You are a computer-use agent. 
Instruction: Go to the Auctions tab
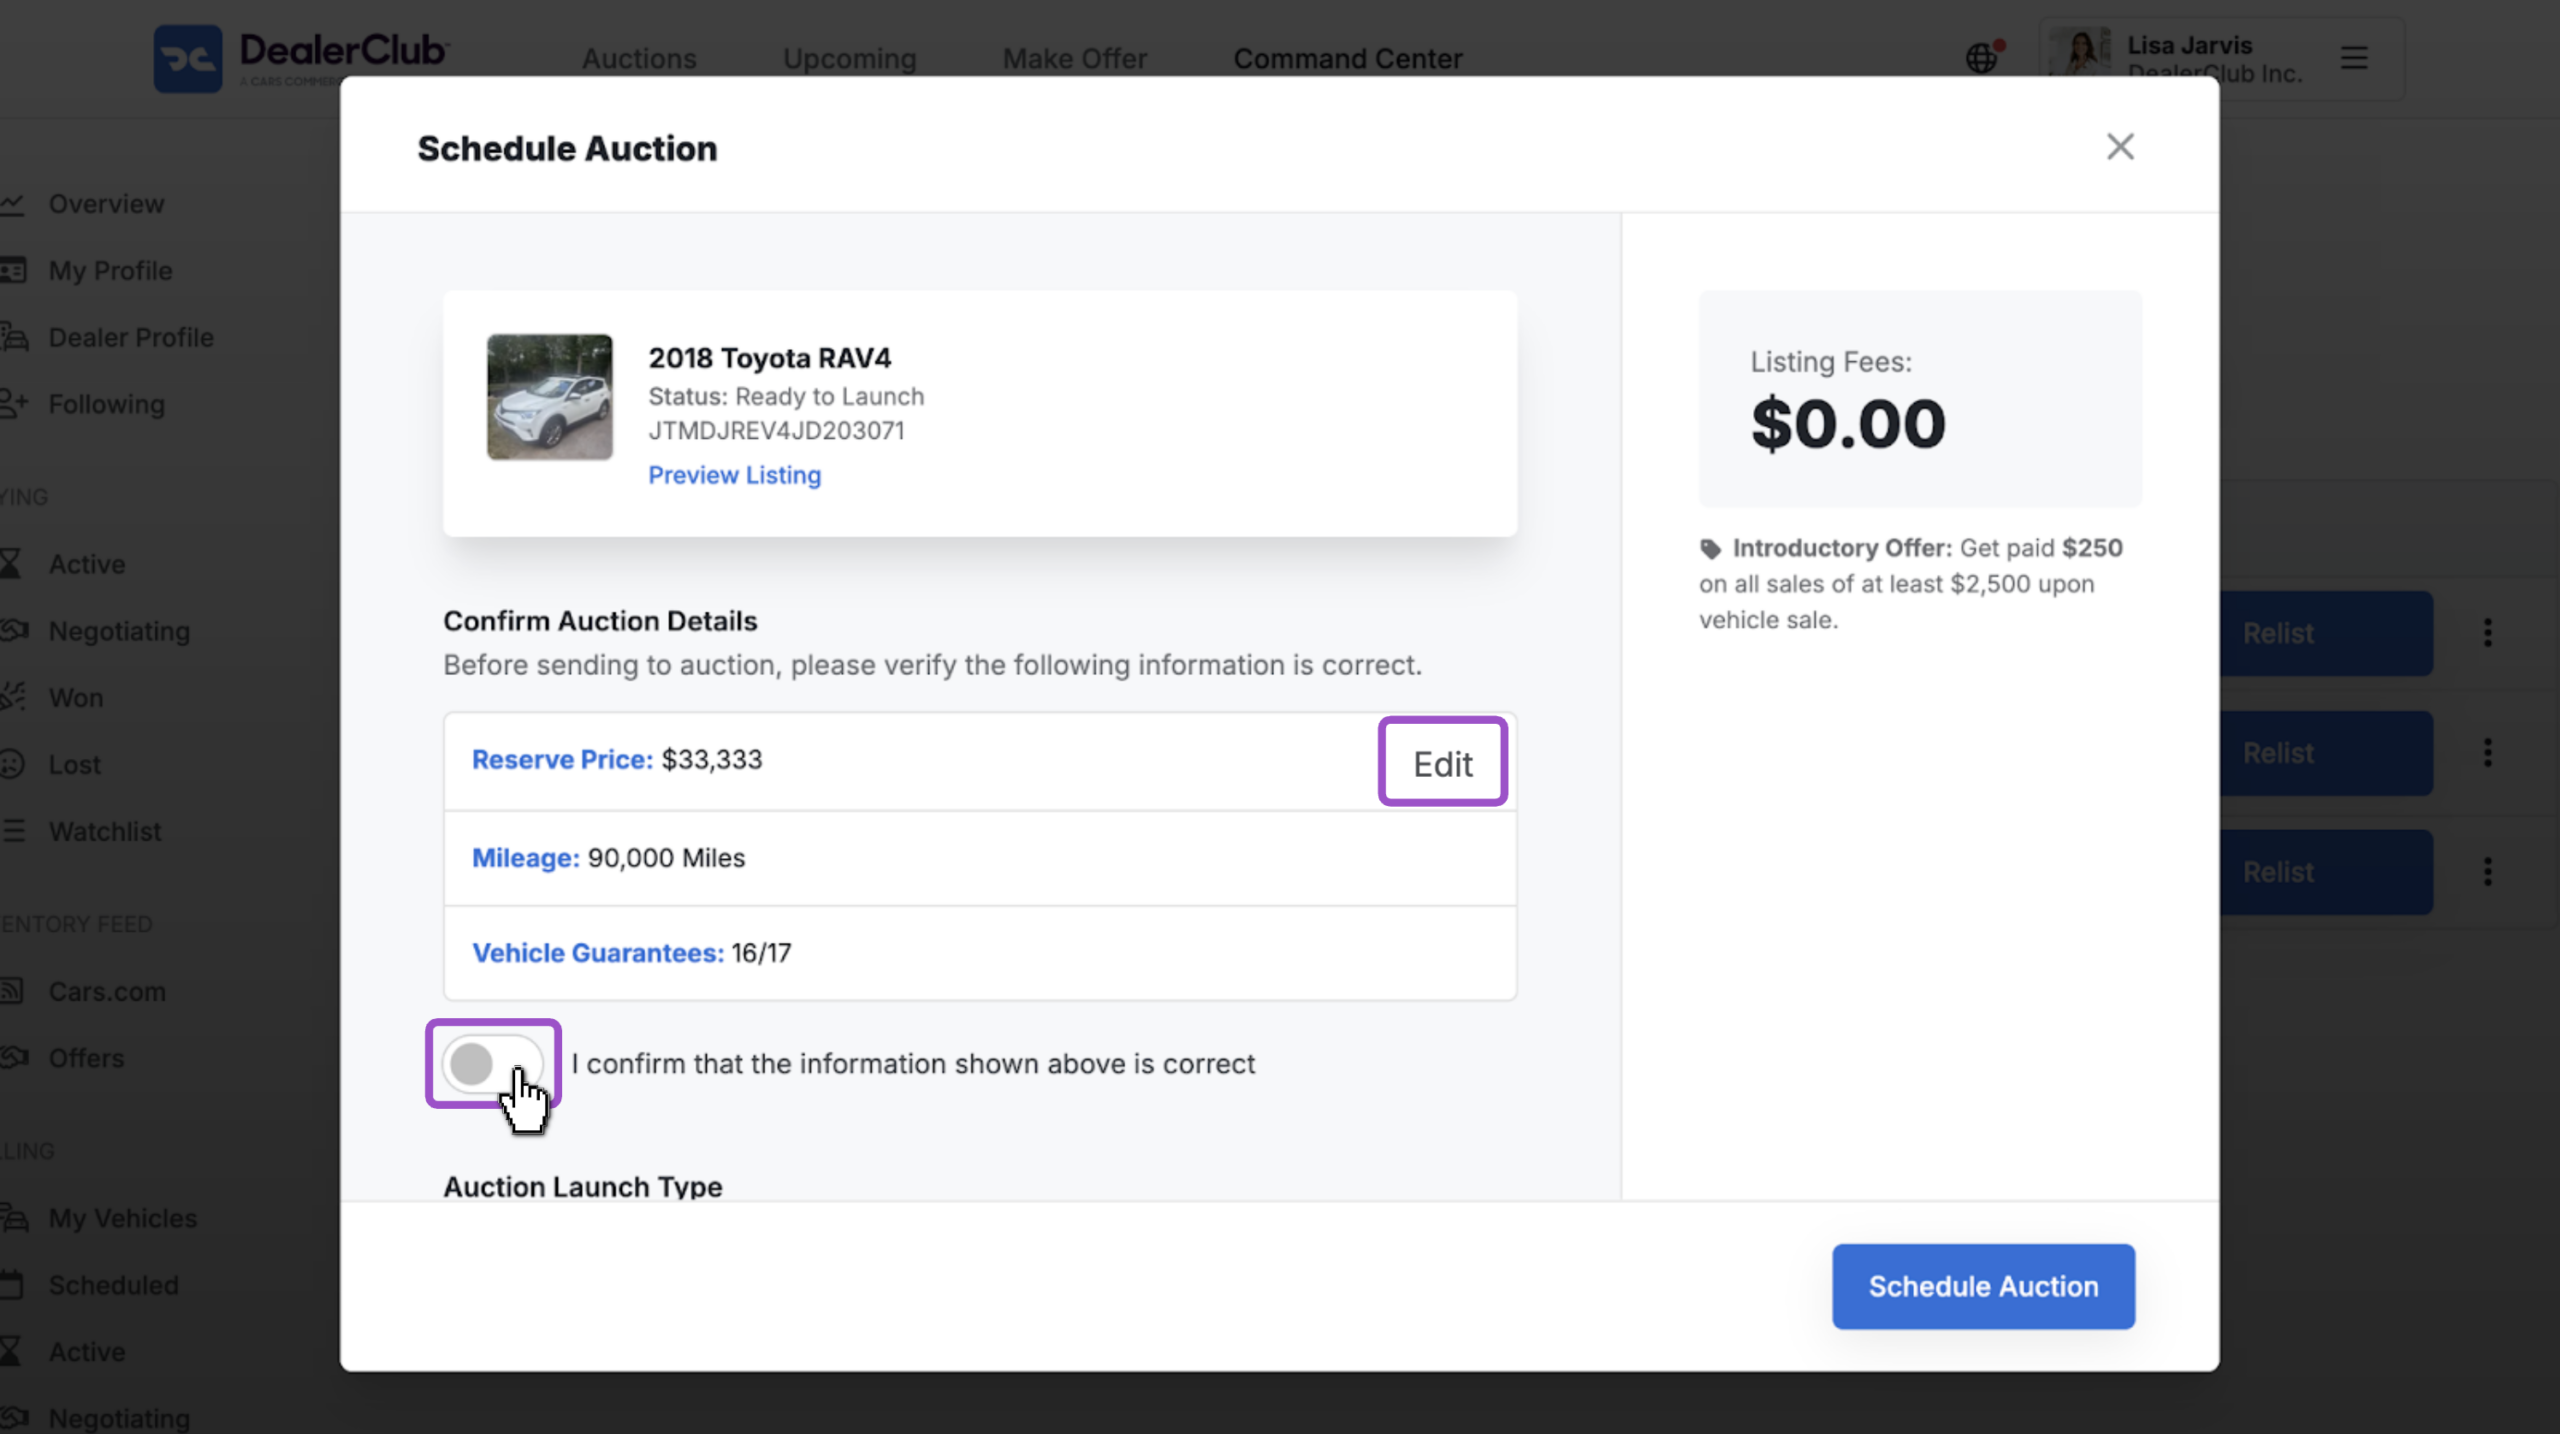pos(639,59)
